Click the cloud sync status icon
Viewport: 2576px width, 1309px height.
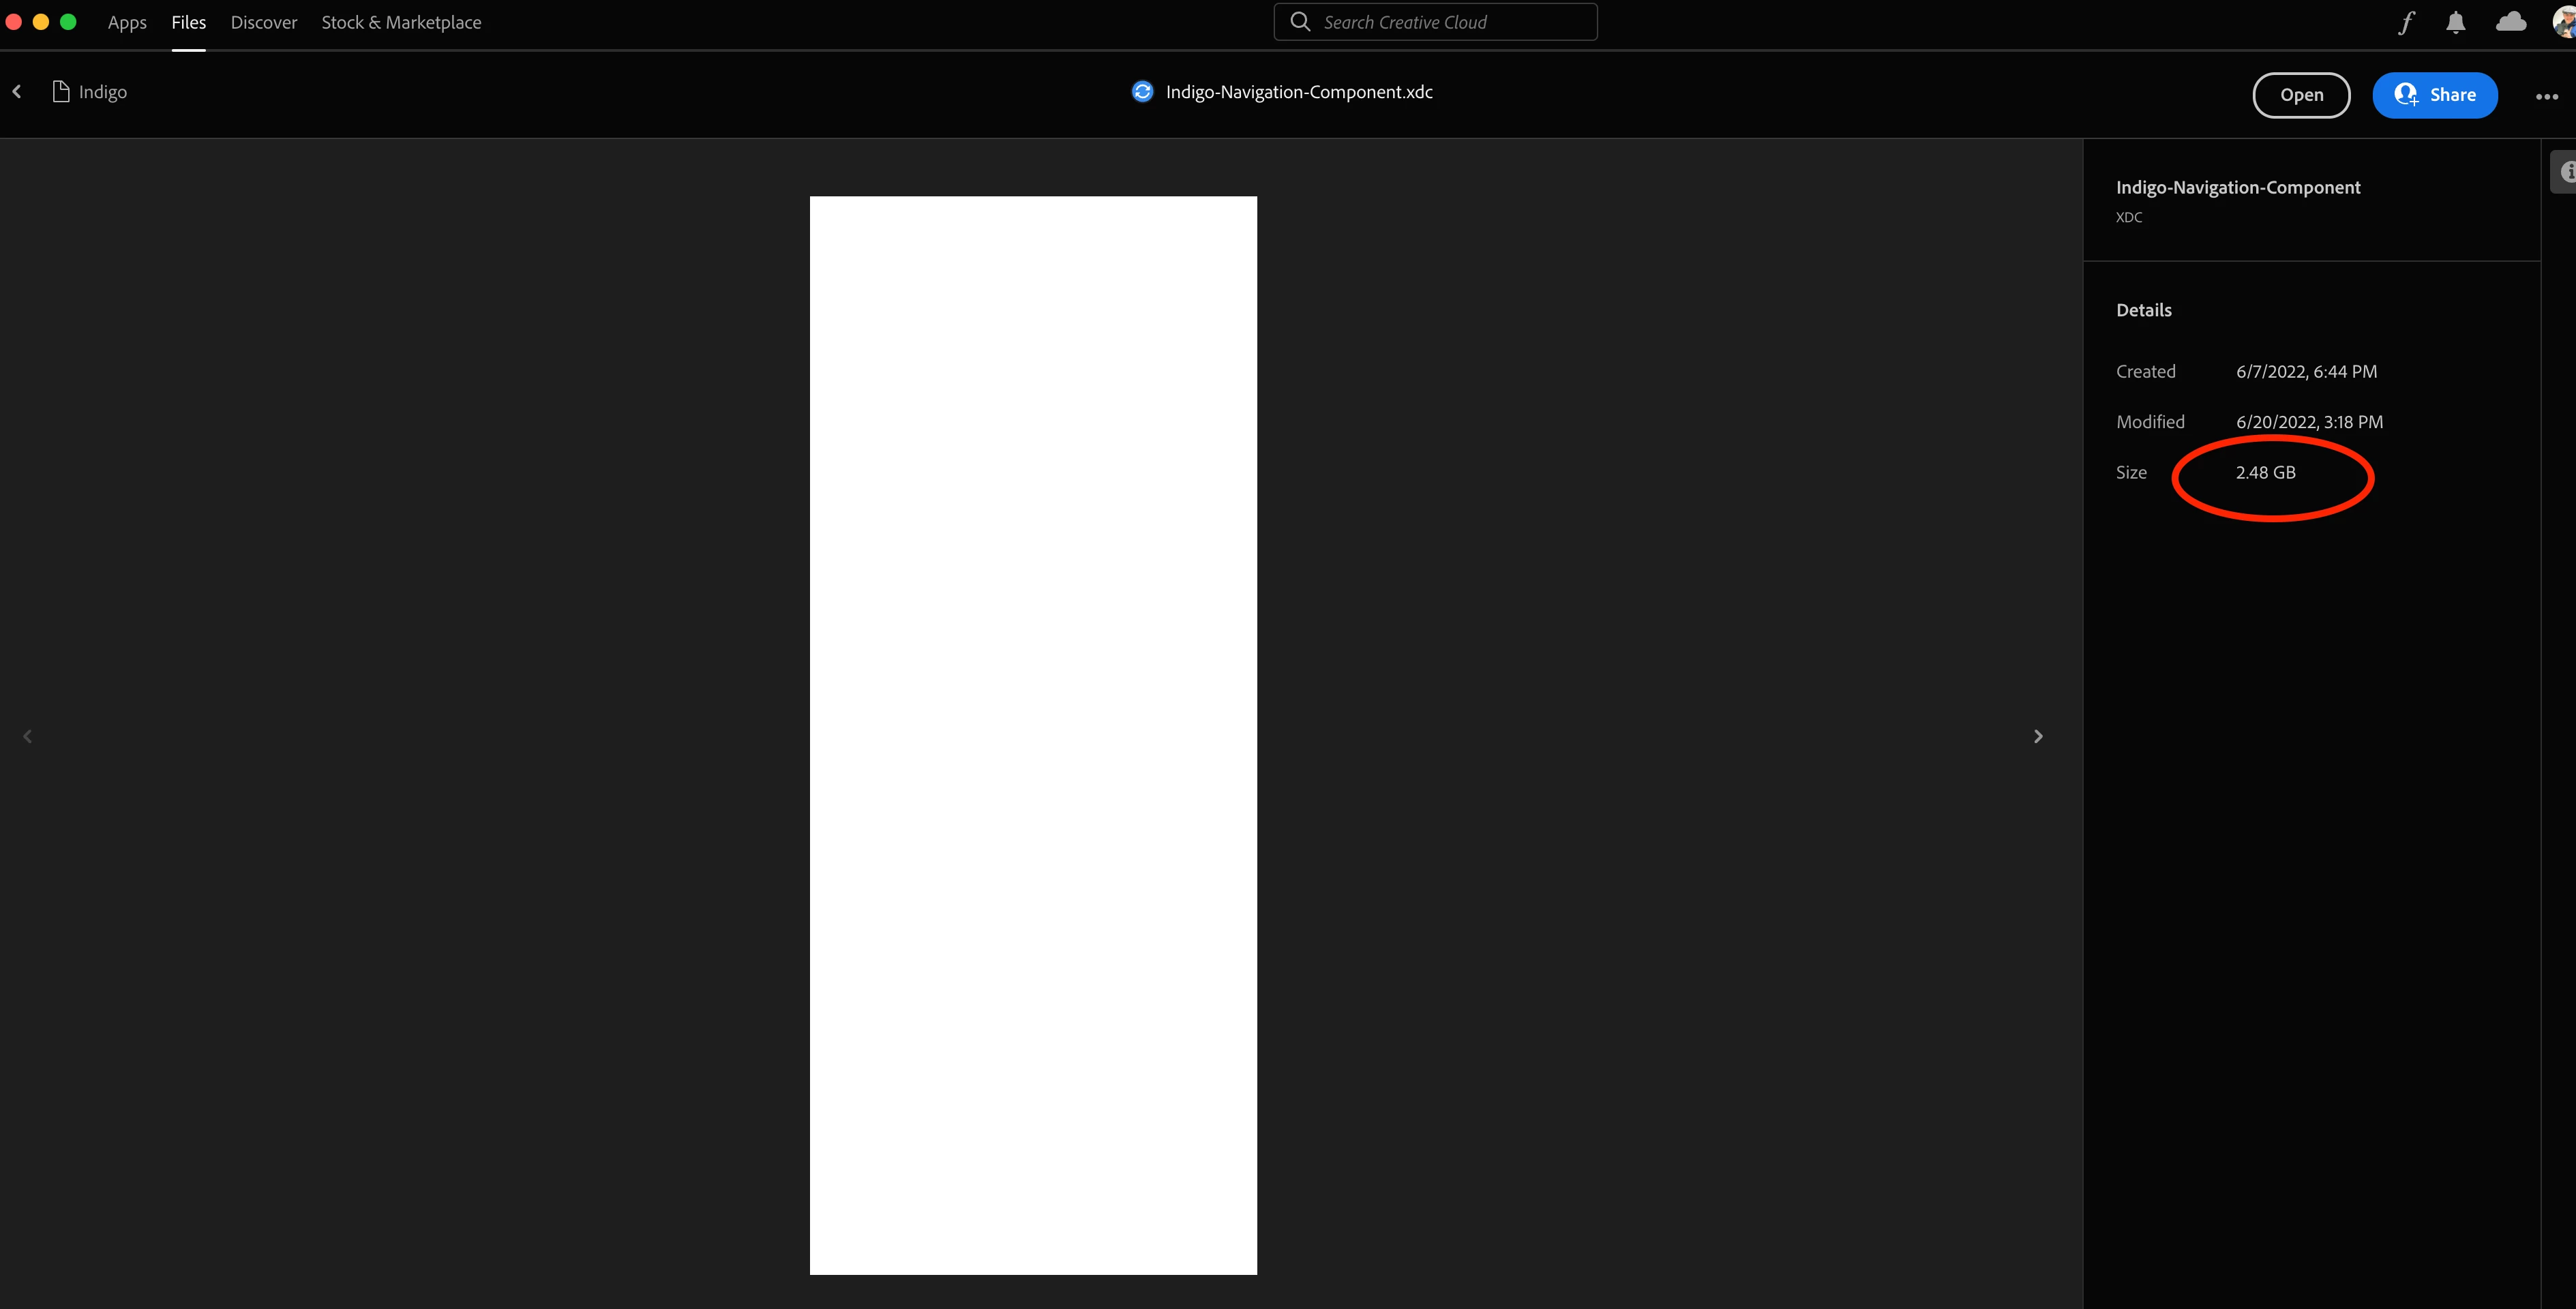[x=2510, y=22]
